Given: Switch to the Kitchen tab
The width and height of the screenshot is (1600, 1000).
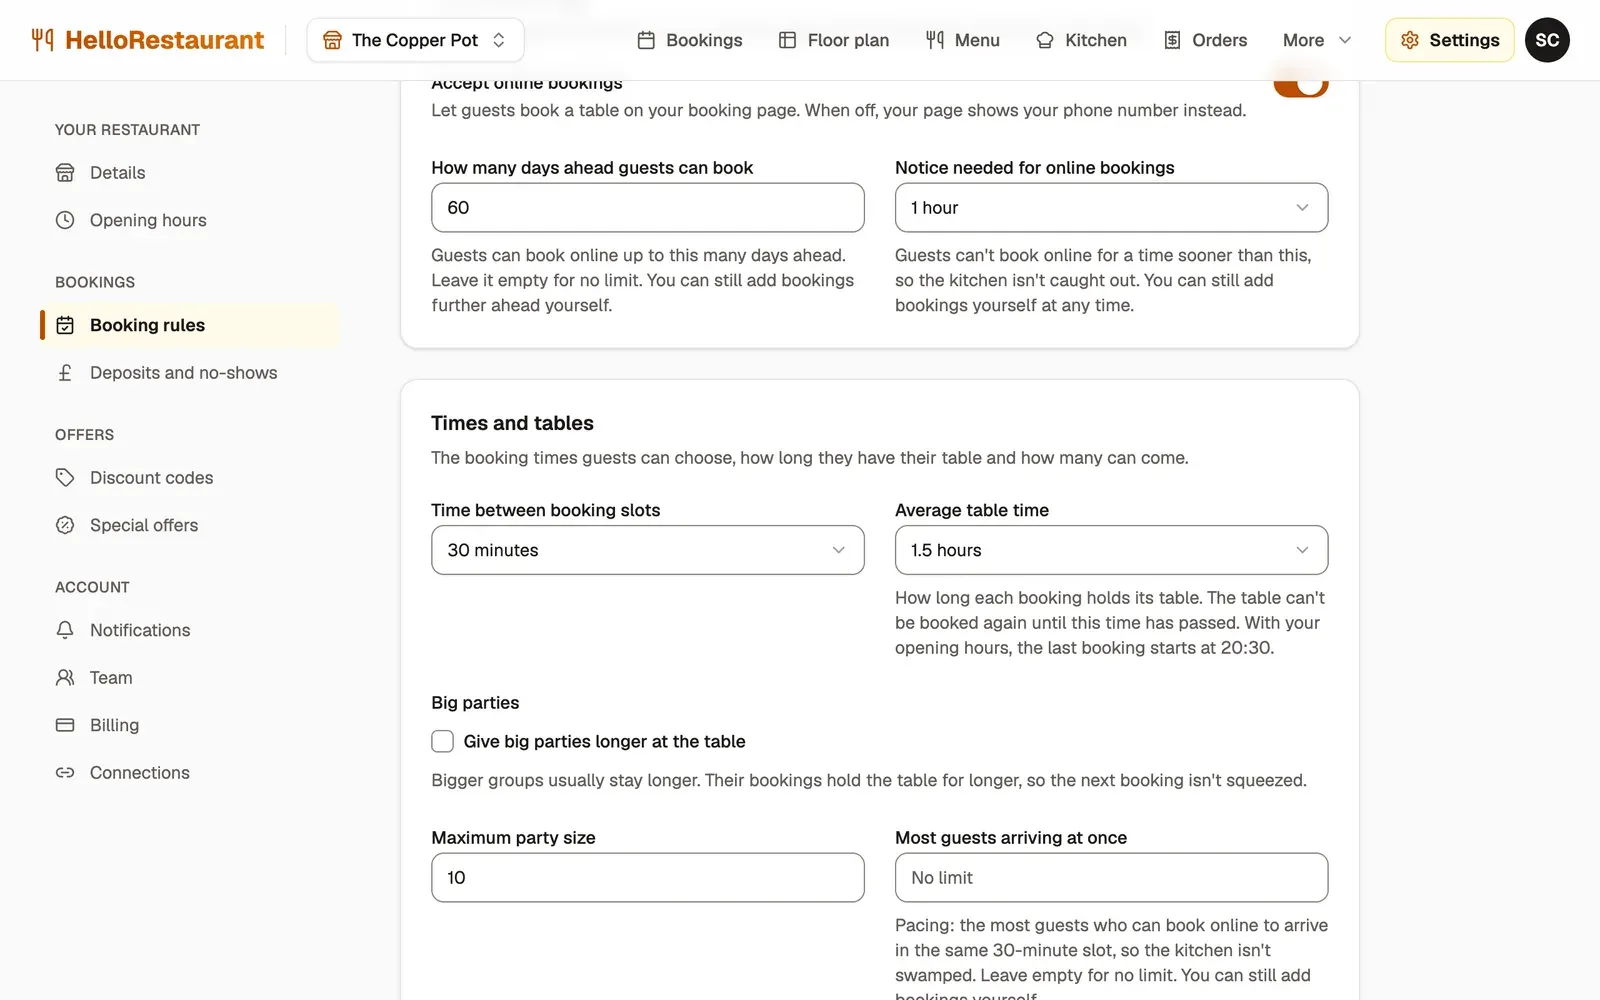Looking at the screenshot, I should point(1082,40).
